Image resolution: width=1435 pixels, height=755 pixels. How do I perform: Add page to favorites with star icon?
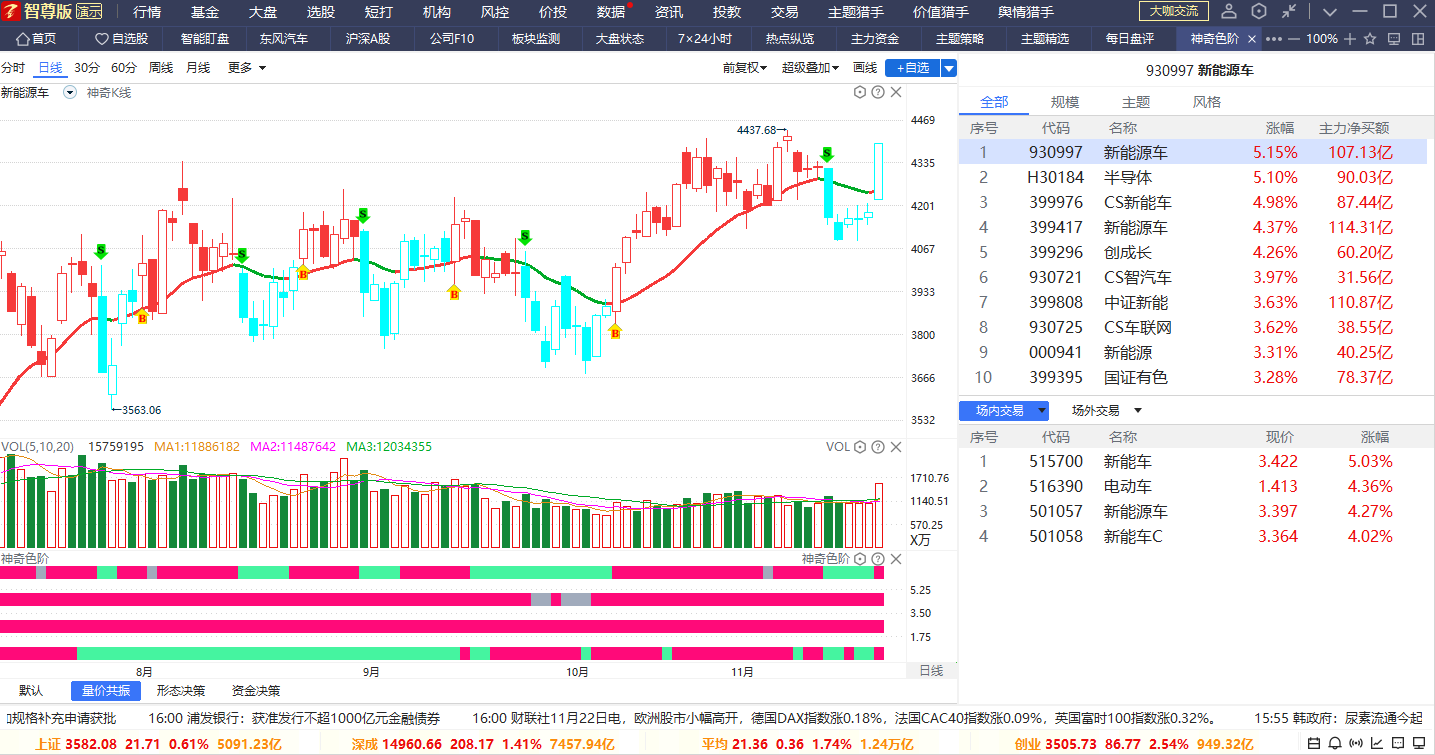point(1370,39)
